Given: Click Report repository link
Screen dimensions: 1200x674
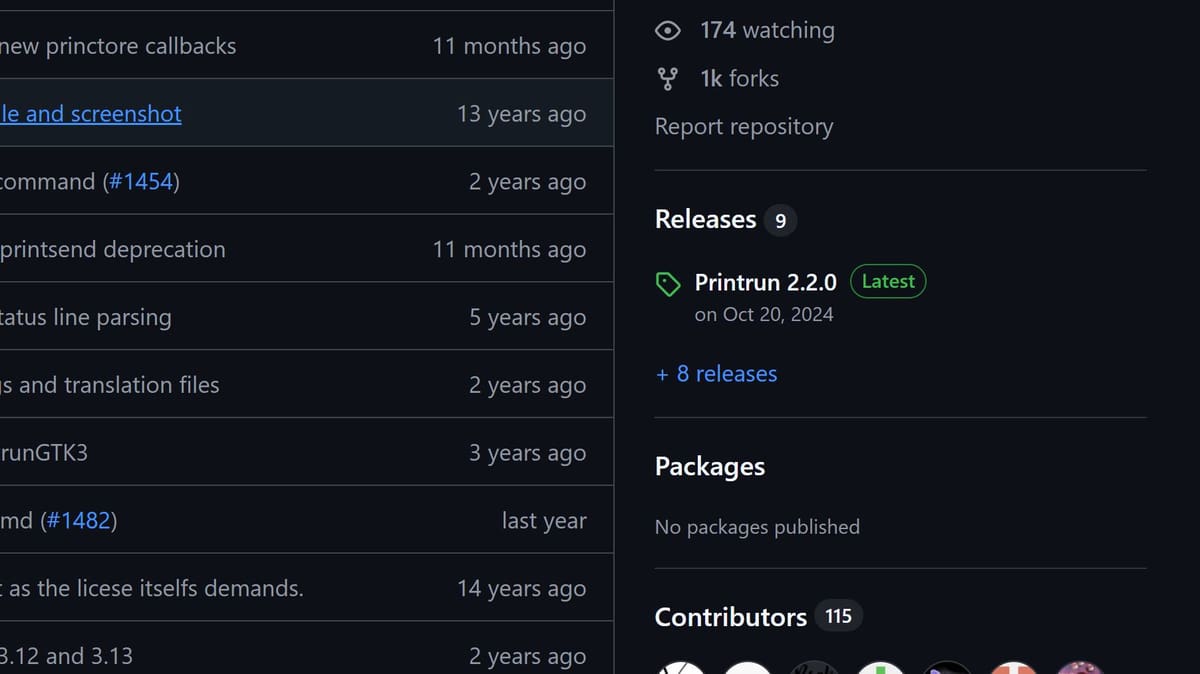Looking at the screenshot, I should [x=744, y=127].
